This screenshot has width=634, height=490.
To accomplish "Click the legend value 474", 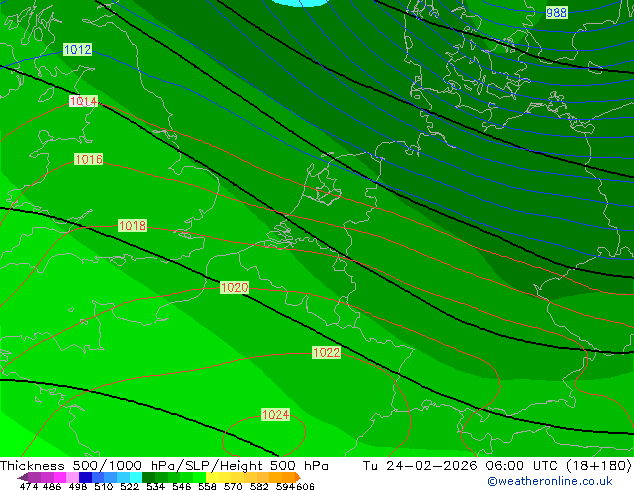I will pyautogui.click(x=29, y=486).
